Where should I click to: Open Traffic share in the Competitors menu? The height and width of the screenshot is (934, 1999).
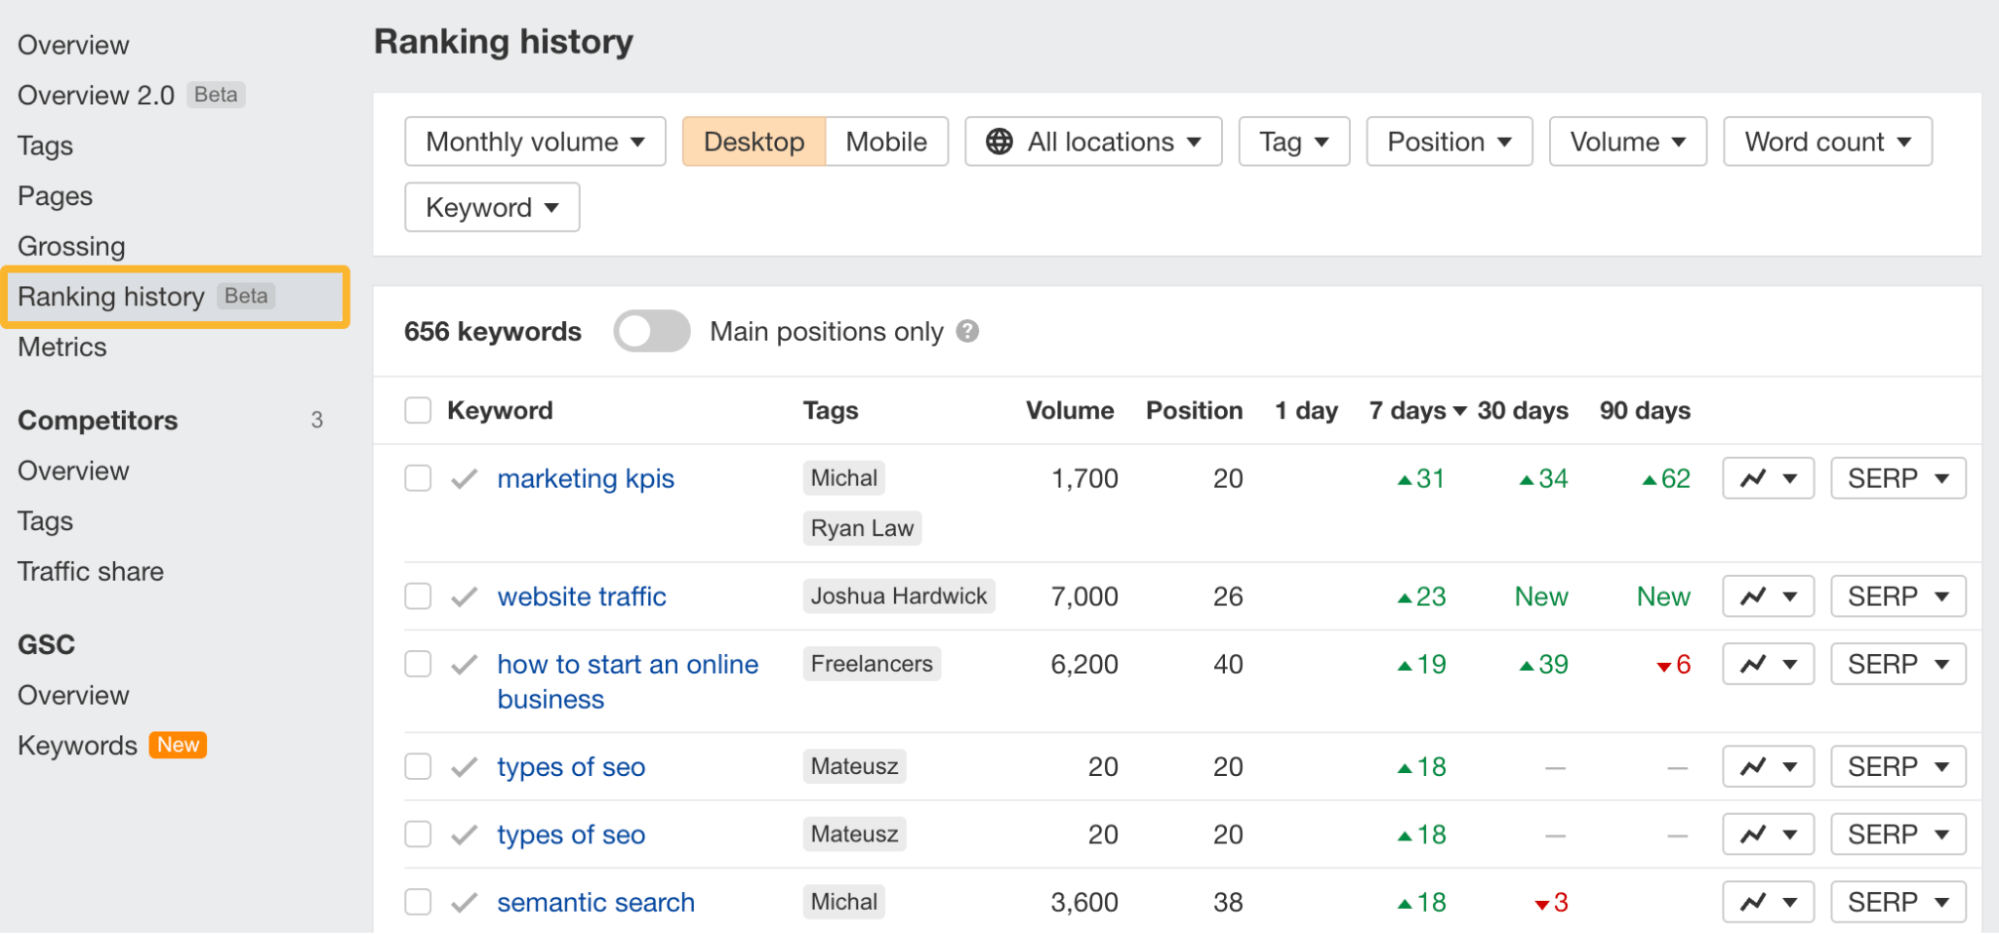pyautogui.click(x=91, y=571)
